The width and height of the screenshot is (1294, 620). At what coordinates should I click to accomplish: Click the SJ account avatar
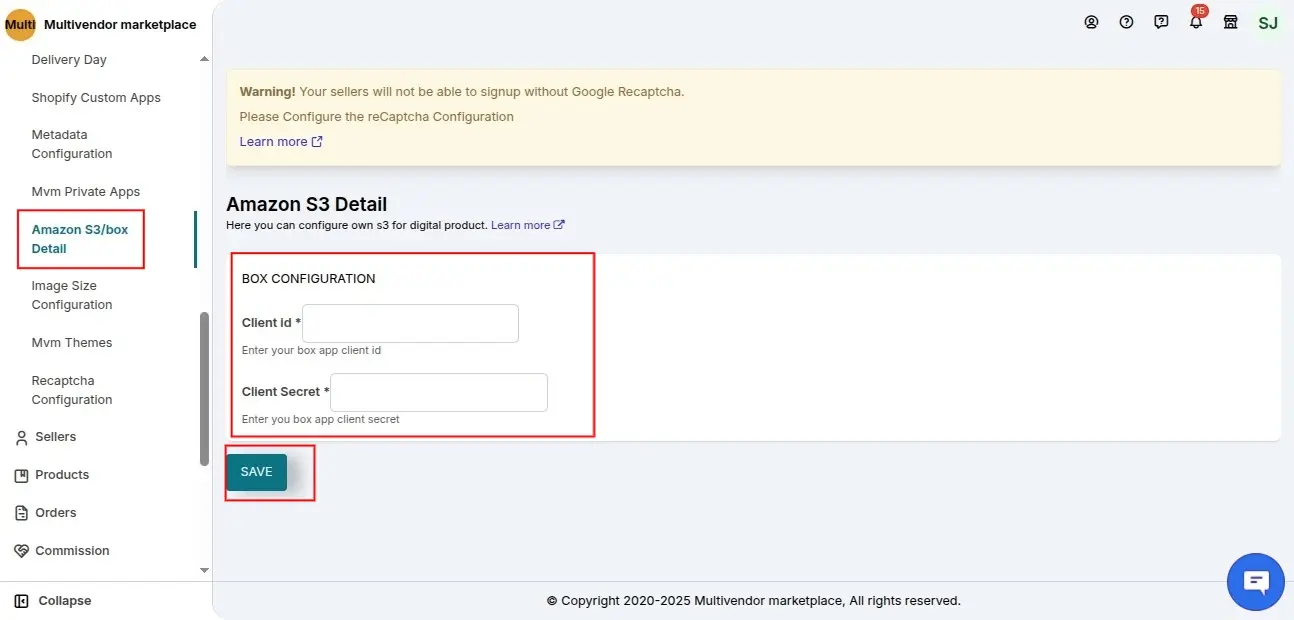(x=1267, y=22)
